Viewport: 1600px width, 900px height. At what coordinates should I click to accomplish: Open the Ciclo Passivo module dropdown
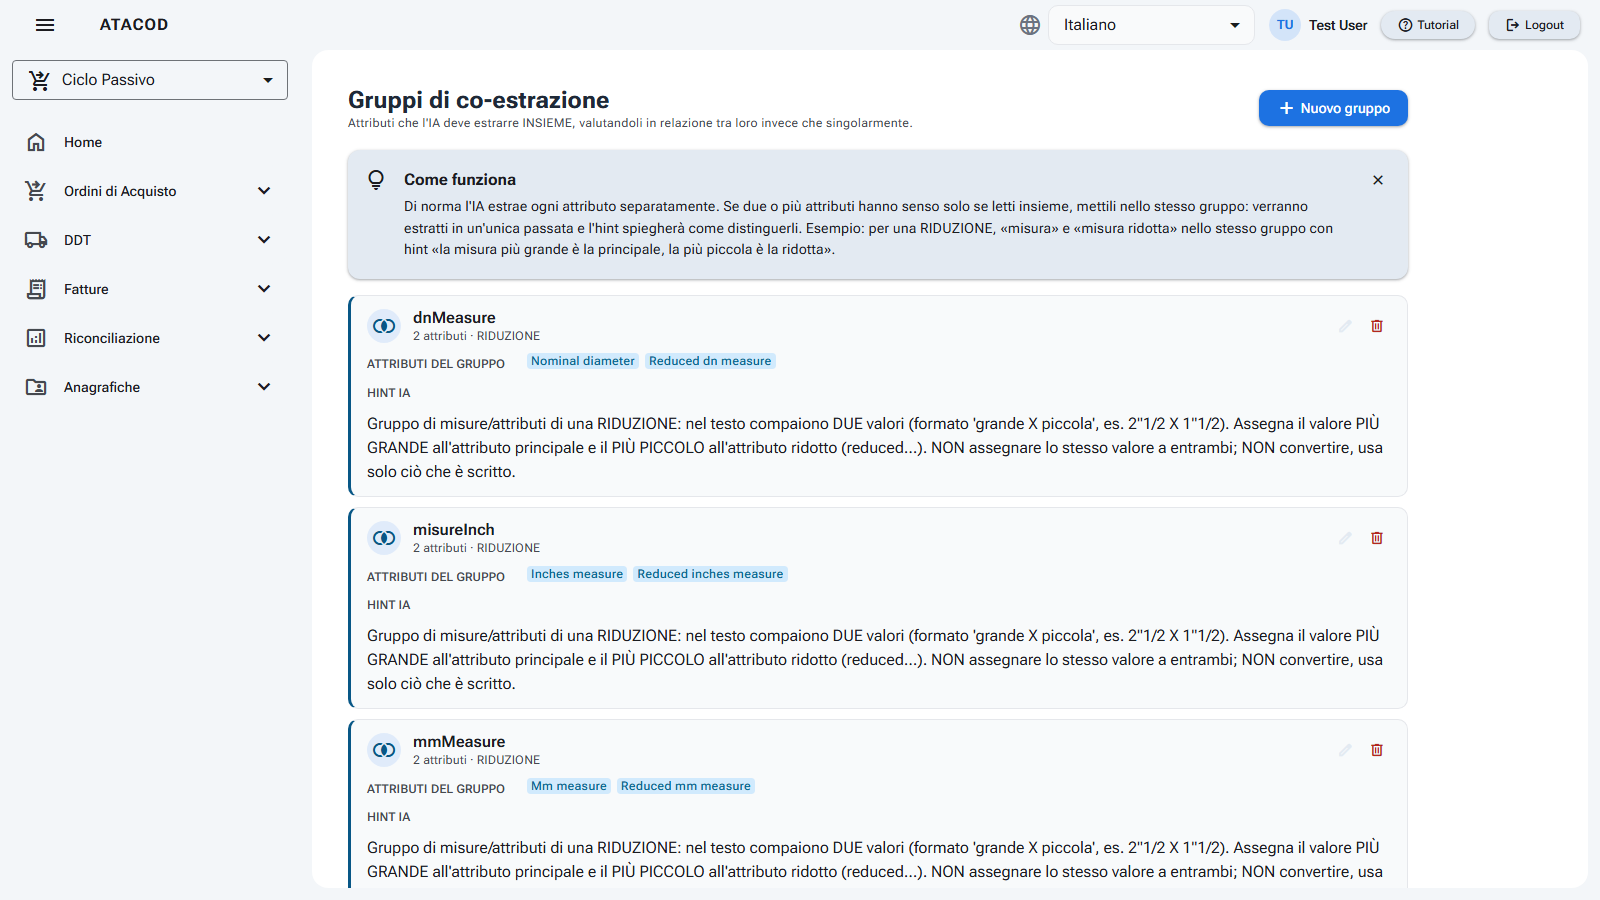150,80
